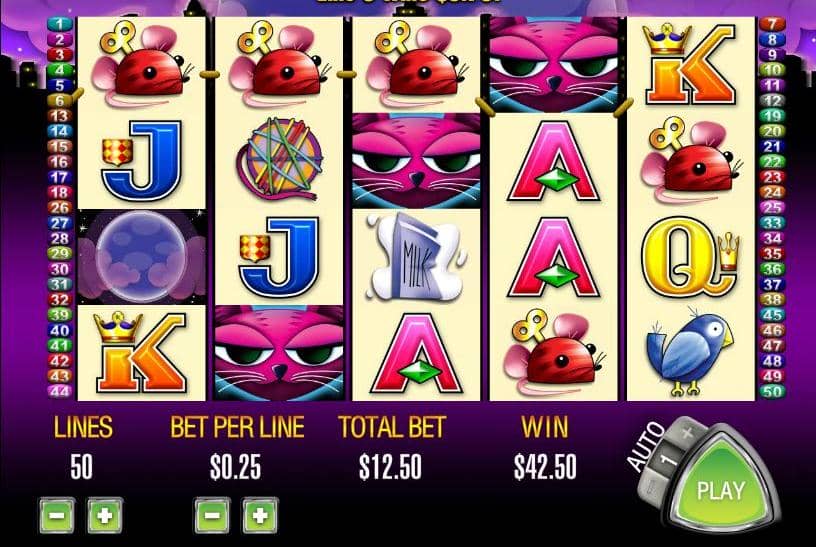Click payline 26 marker on left side

pyautogui.click(x=59, y=208)
